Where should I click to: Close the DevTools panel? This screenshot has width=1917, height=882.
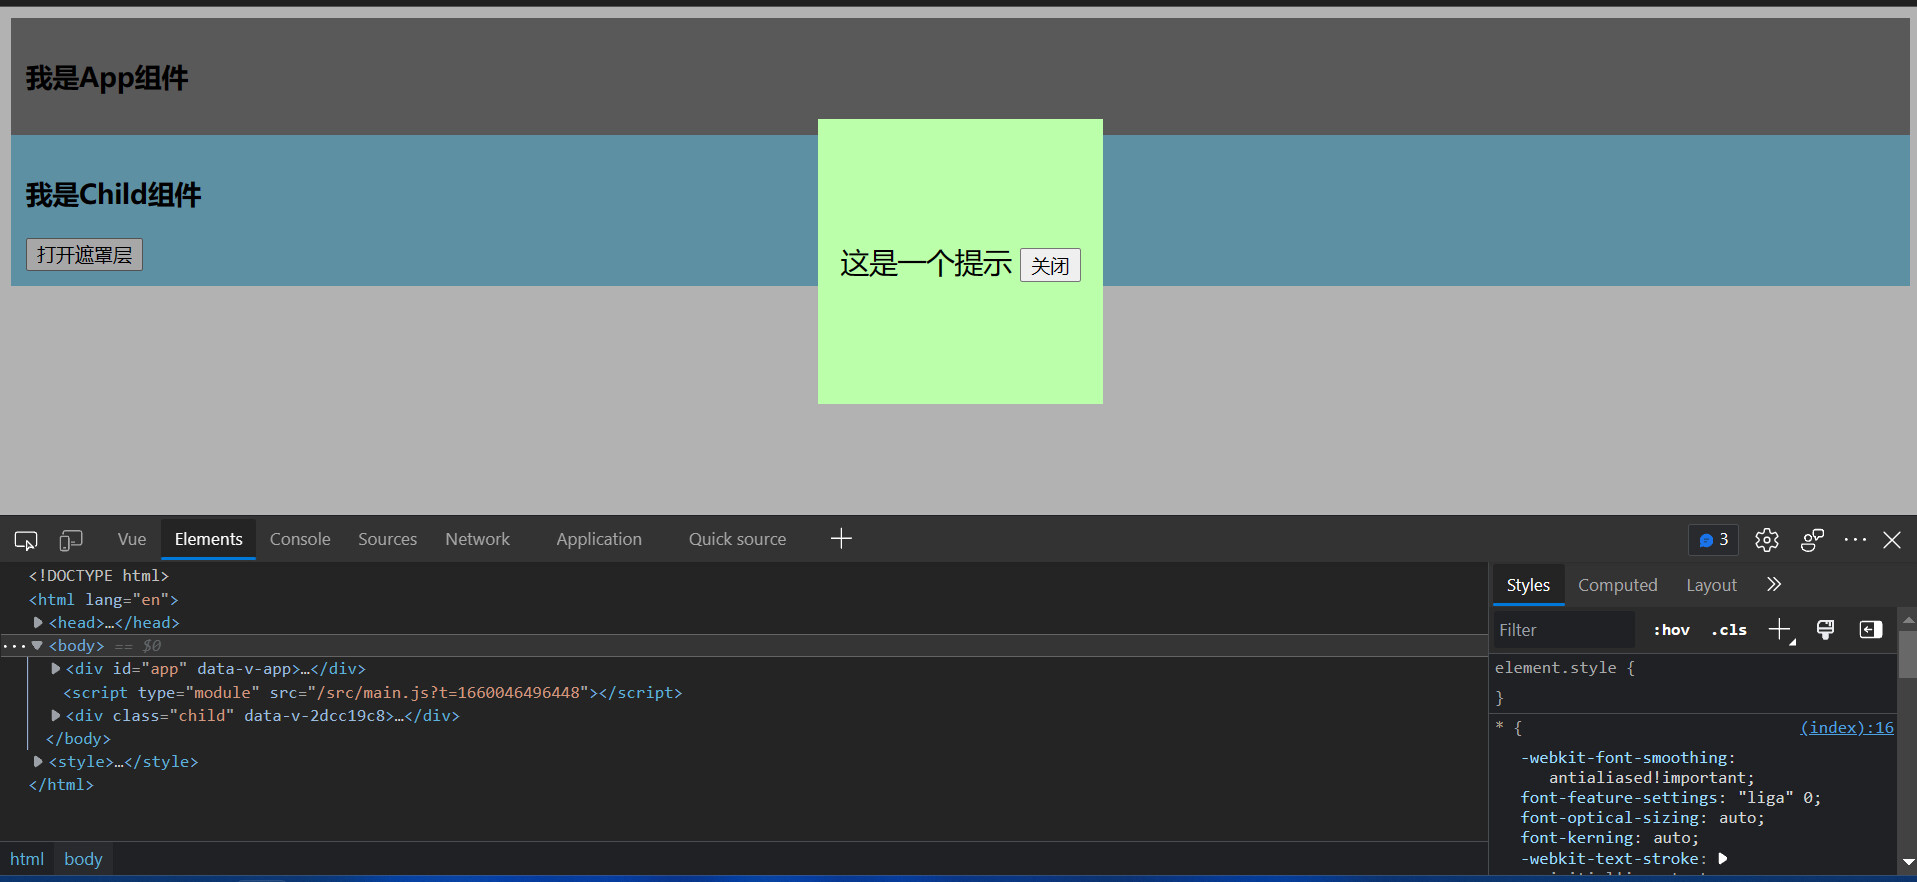tap(1892, 540)
